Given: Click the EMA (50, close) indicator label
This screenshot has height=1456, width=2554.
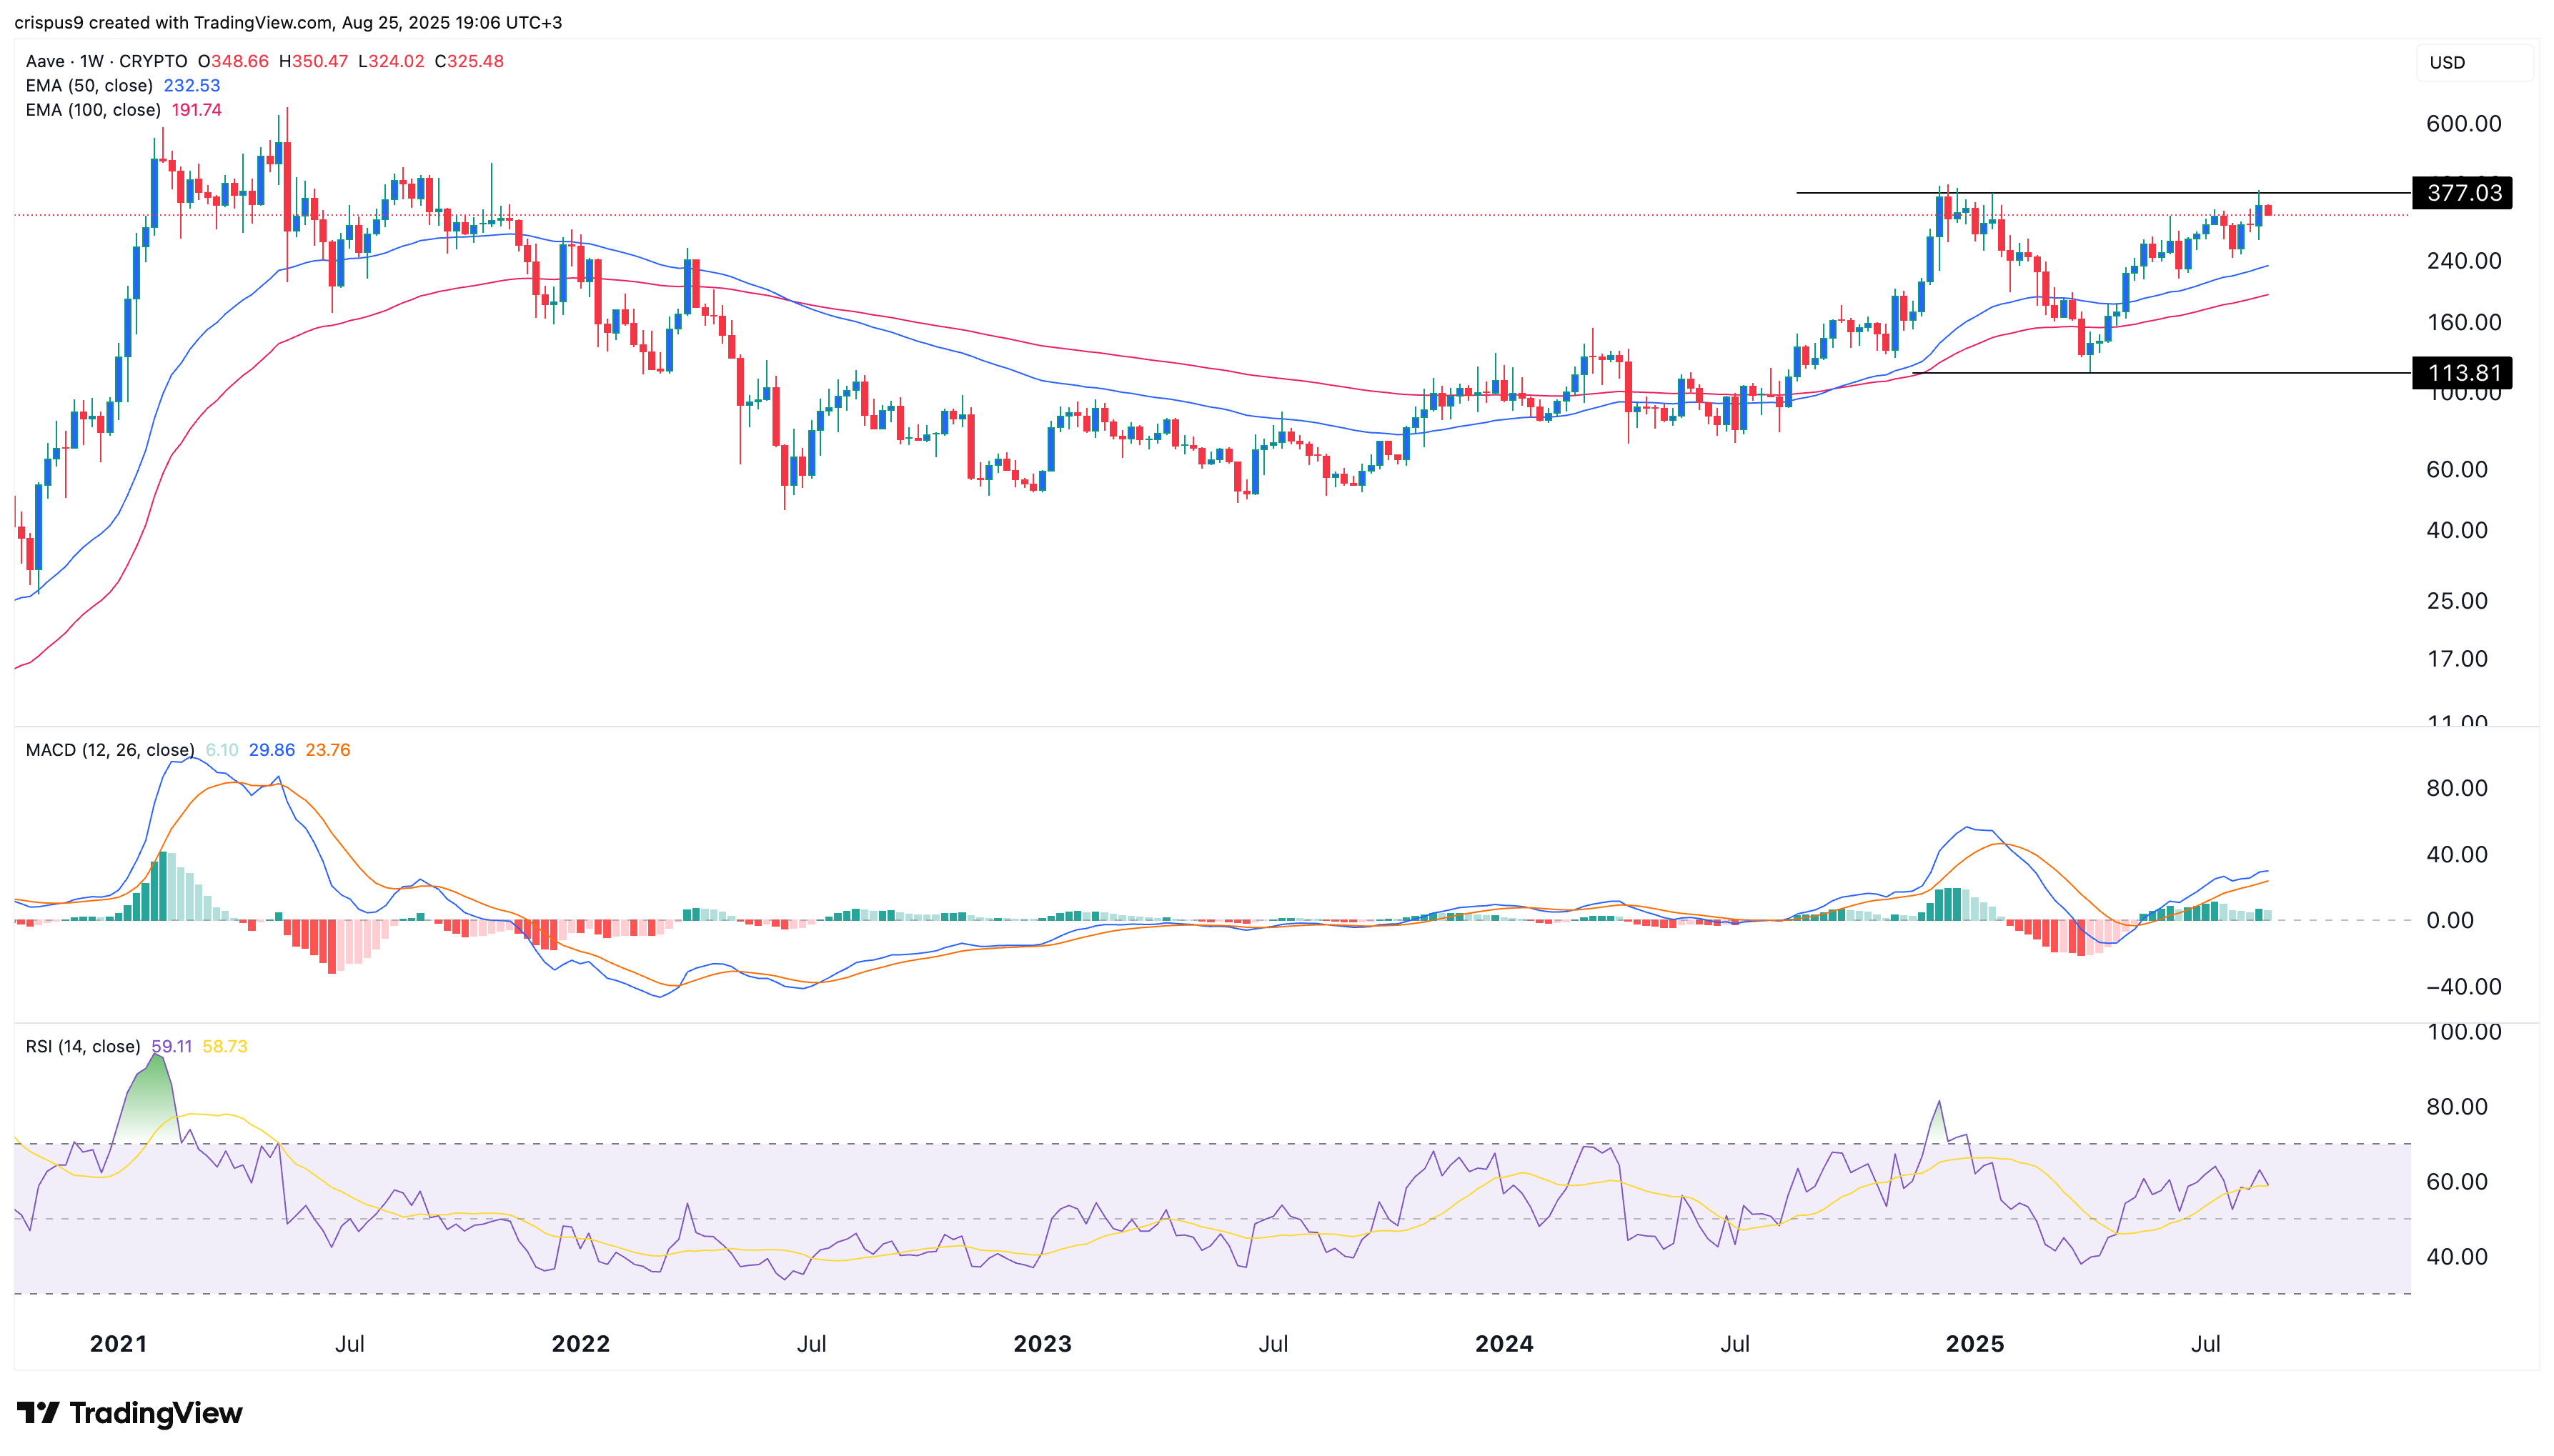Looking at the screenshot, I should coord(88,86).
